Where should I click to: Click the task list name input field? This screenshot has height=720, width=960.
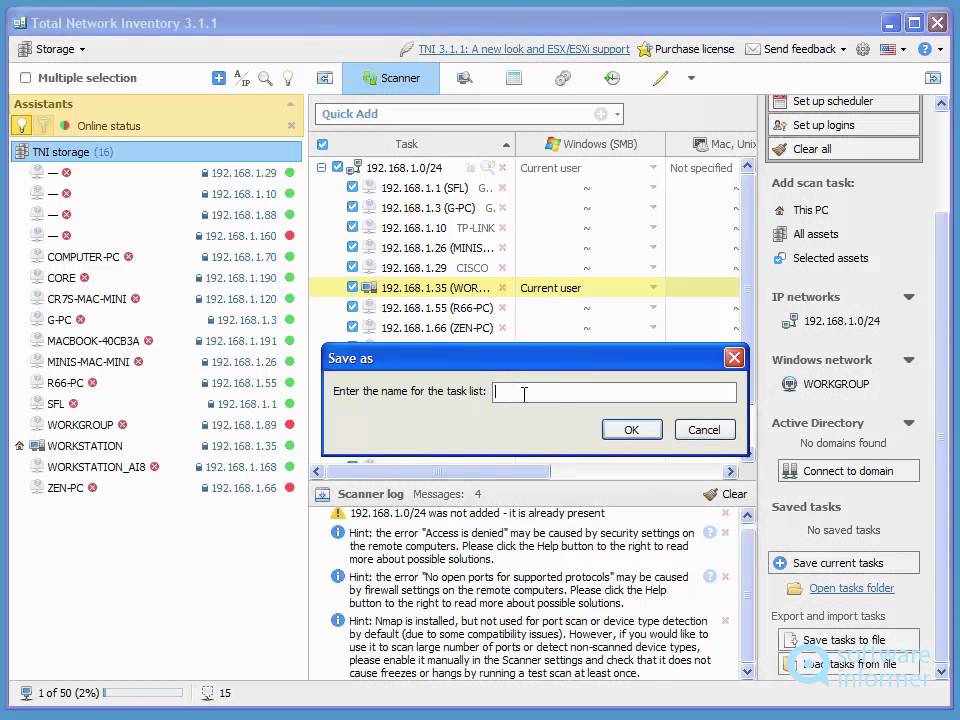[x=614, y=392]
